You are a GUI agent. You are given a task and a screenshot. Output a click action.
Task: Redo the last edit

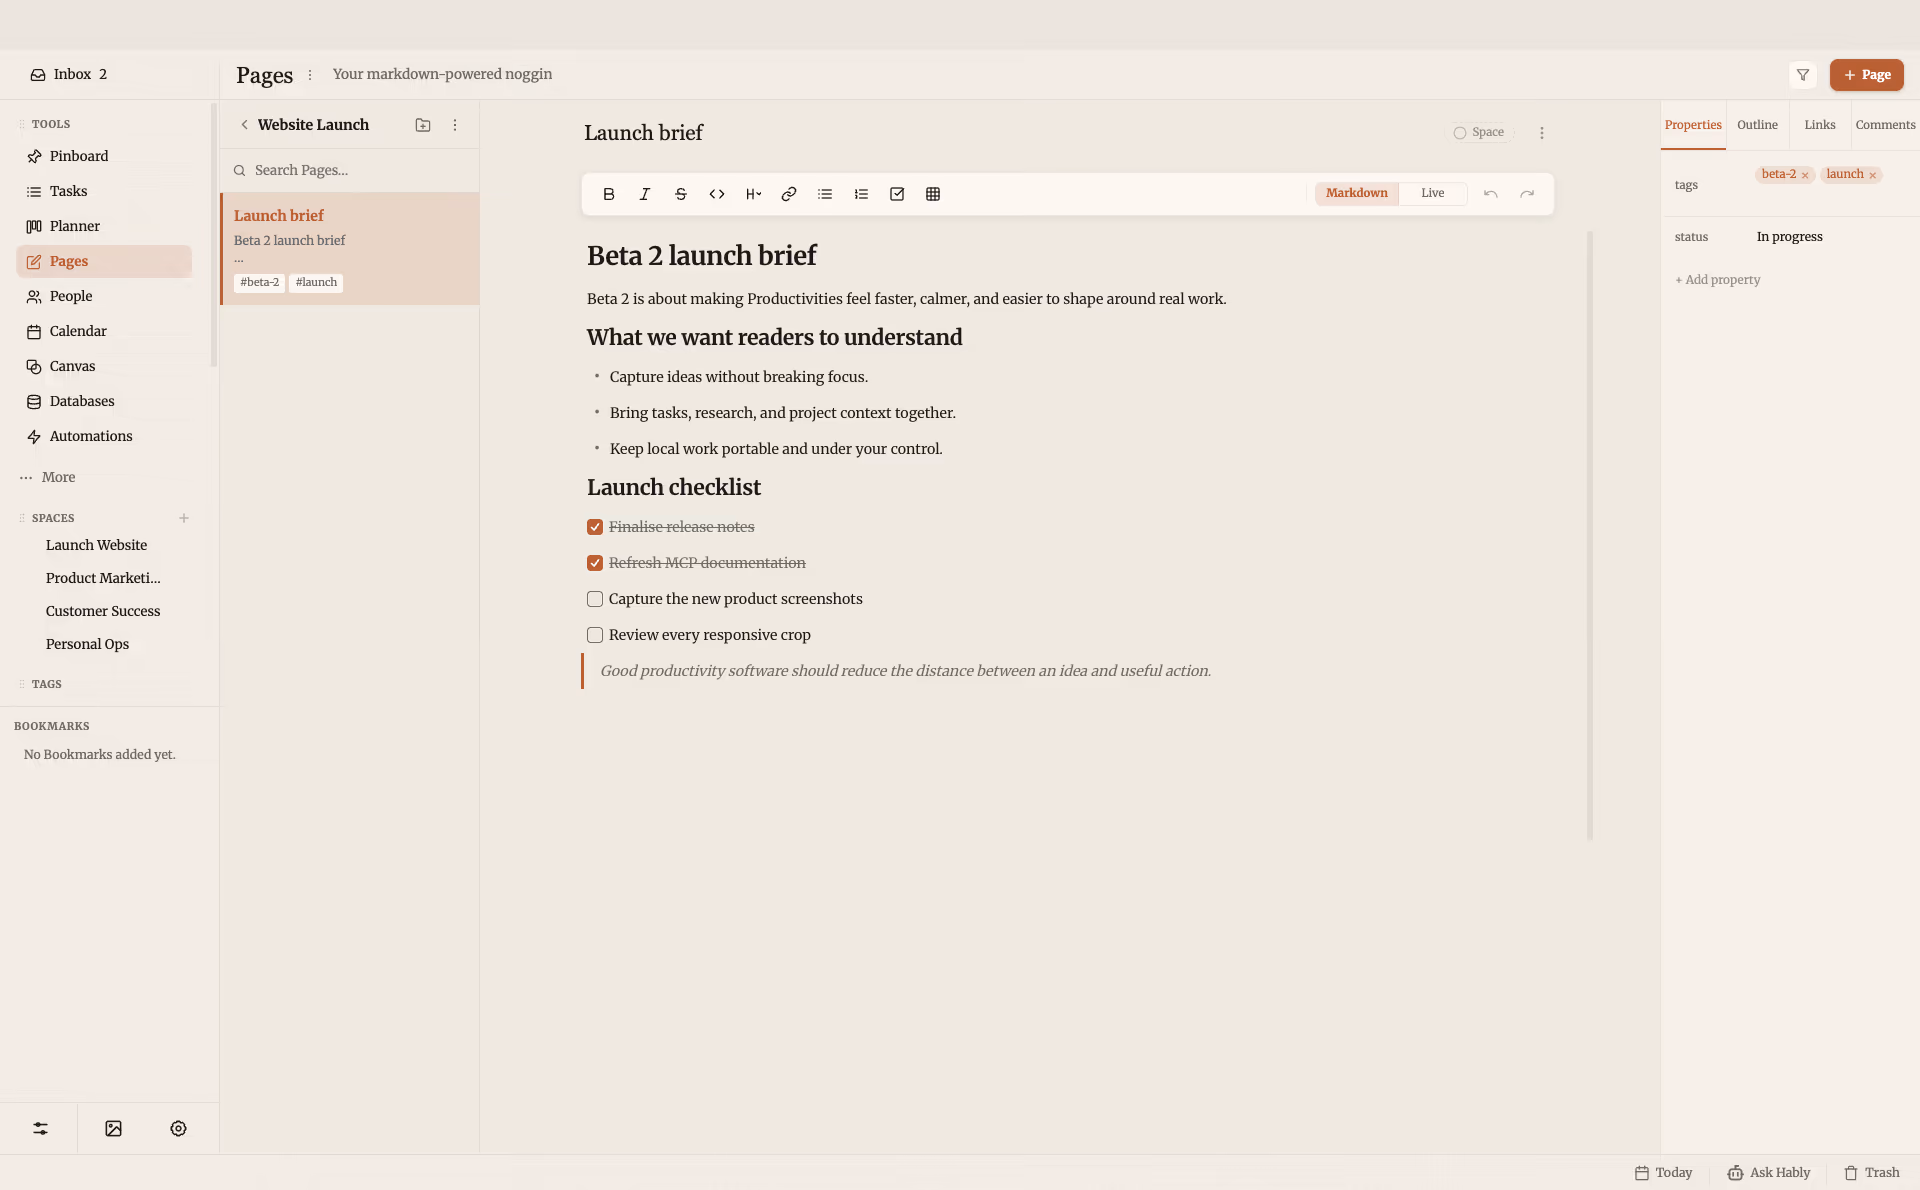[1527, 194]
